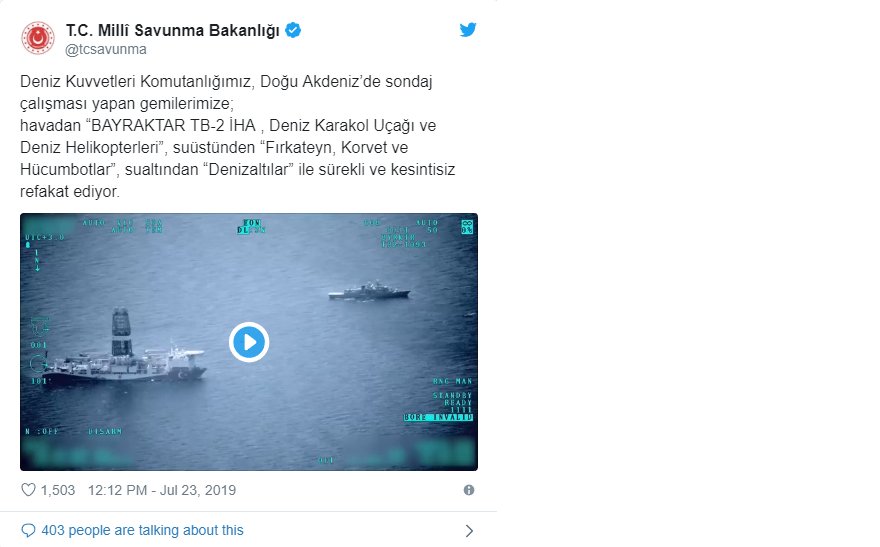Like the tweet with the heart icon
The height and width of the screenshot is (547, 880).
(x=28, y=491)
